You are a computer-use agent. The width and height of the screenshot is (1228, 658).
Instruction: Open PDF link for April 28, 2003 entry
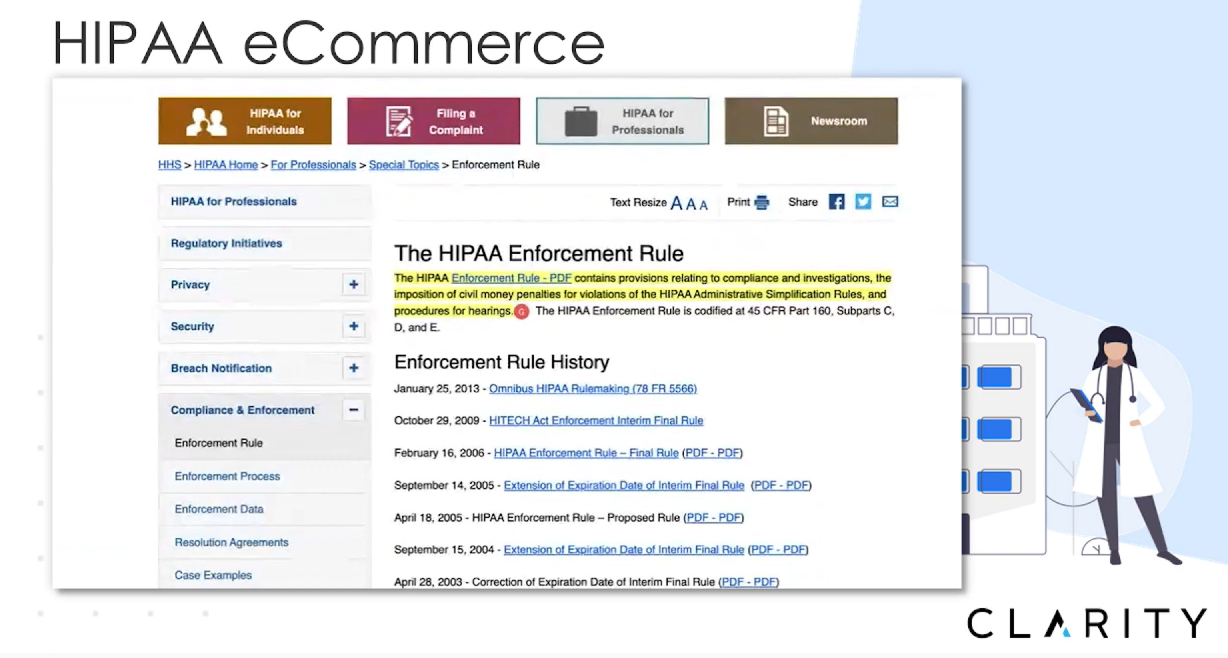pos(749,582)
